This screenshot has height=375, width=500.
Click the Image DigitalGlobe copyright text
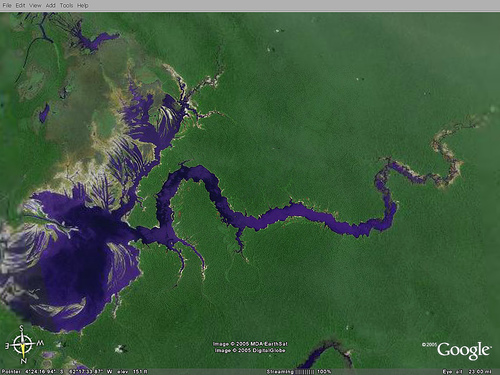250,350
